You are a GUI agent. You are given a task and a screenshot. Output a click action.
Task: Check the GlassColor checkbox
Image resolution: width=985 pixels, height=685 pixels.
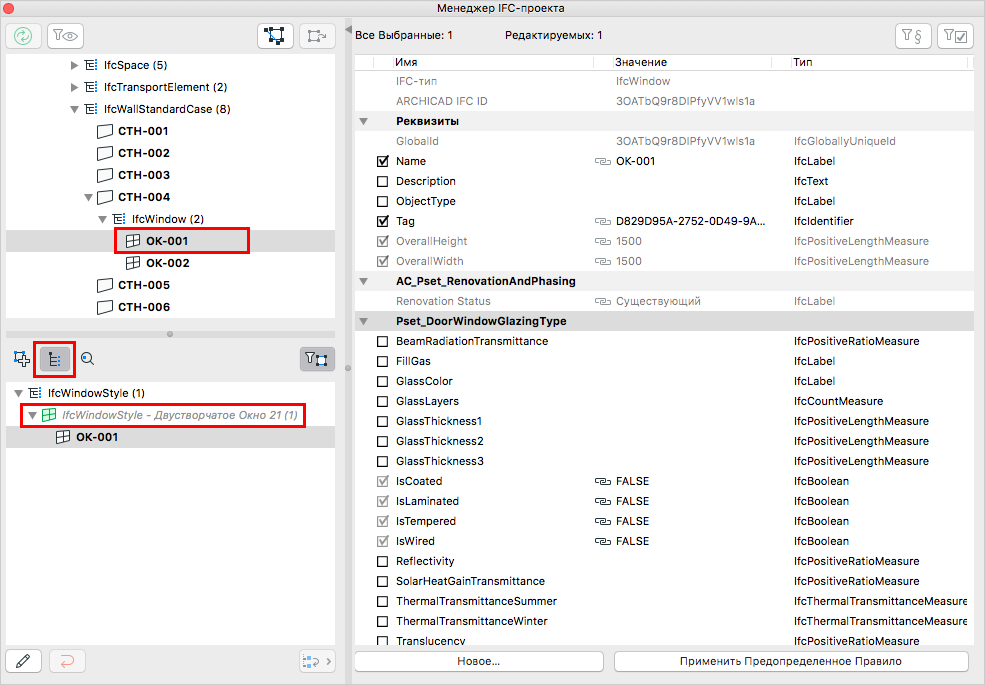click(383, 381)
